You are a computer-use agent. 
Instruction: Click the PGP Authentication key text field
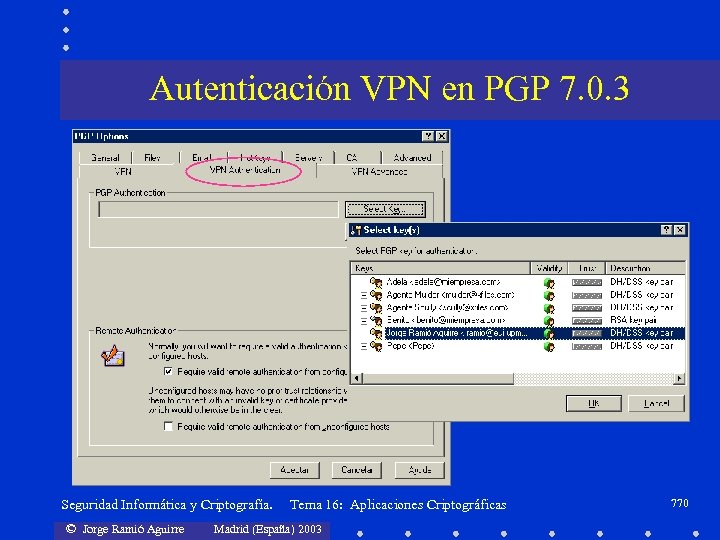tap(218, 209)
